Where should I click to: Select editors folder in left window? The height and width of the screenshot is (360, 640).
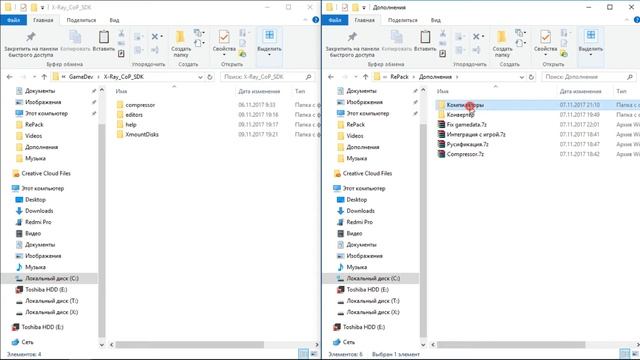(134, 115)
